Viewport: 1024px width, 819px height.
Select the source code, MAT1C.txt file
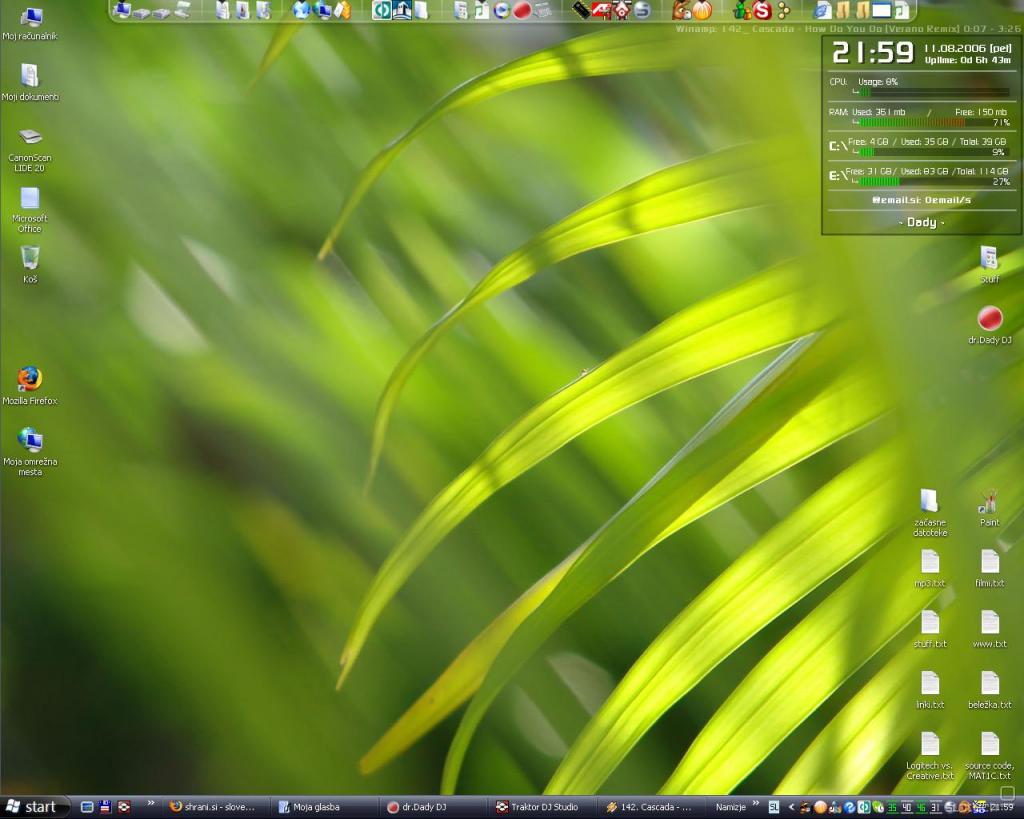989,756
